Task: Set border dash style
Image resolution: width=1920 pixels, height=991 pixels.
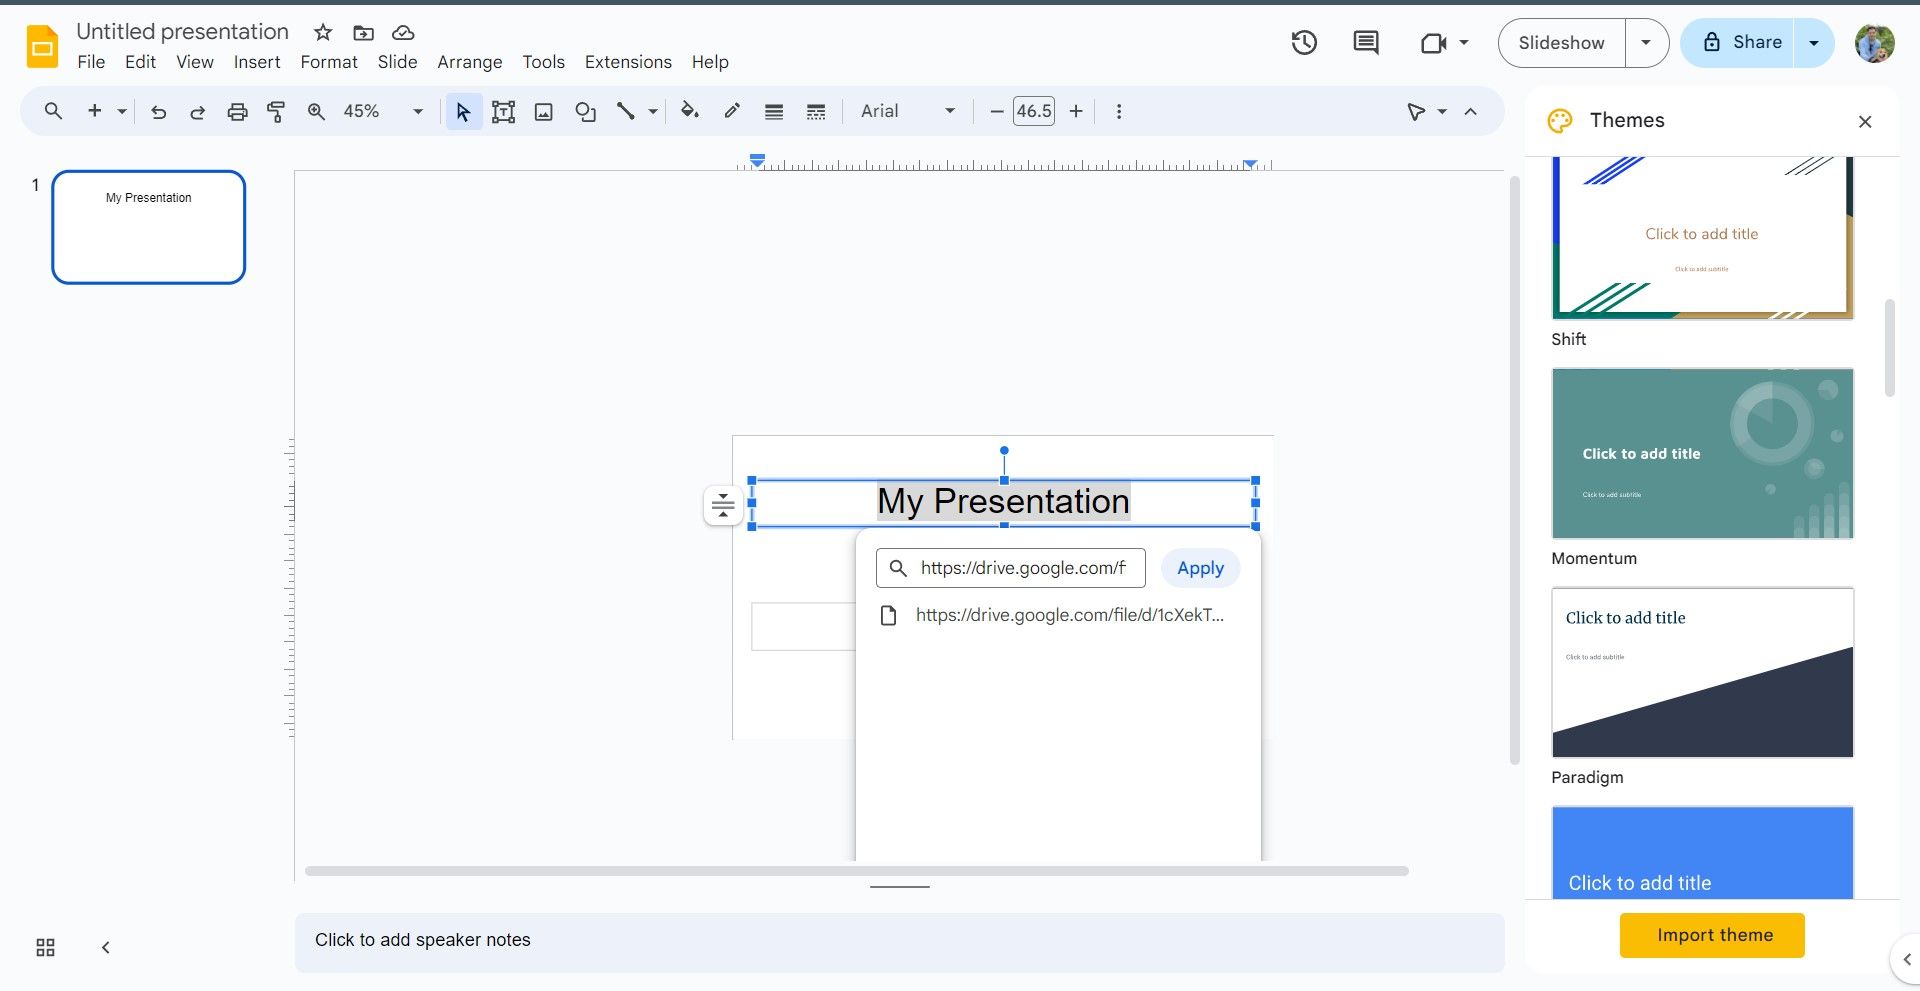Action: (x=816, y=112)
